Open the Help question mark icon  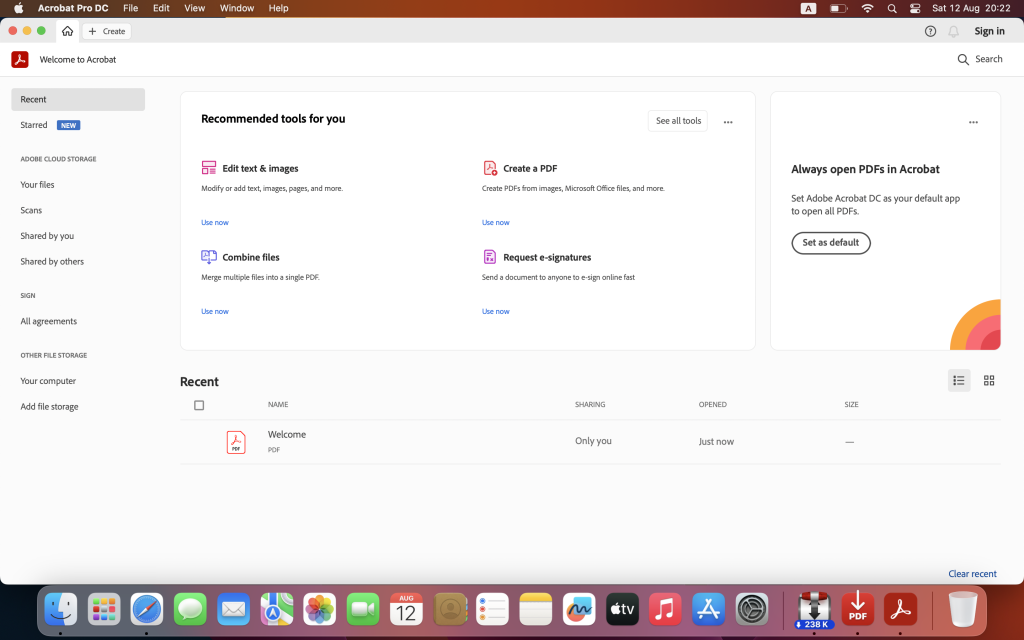click(x=930, y=31)
